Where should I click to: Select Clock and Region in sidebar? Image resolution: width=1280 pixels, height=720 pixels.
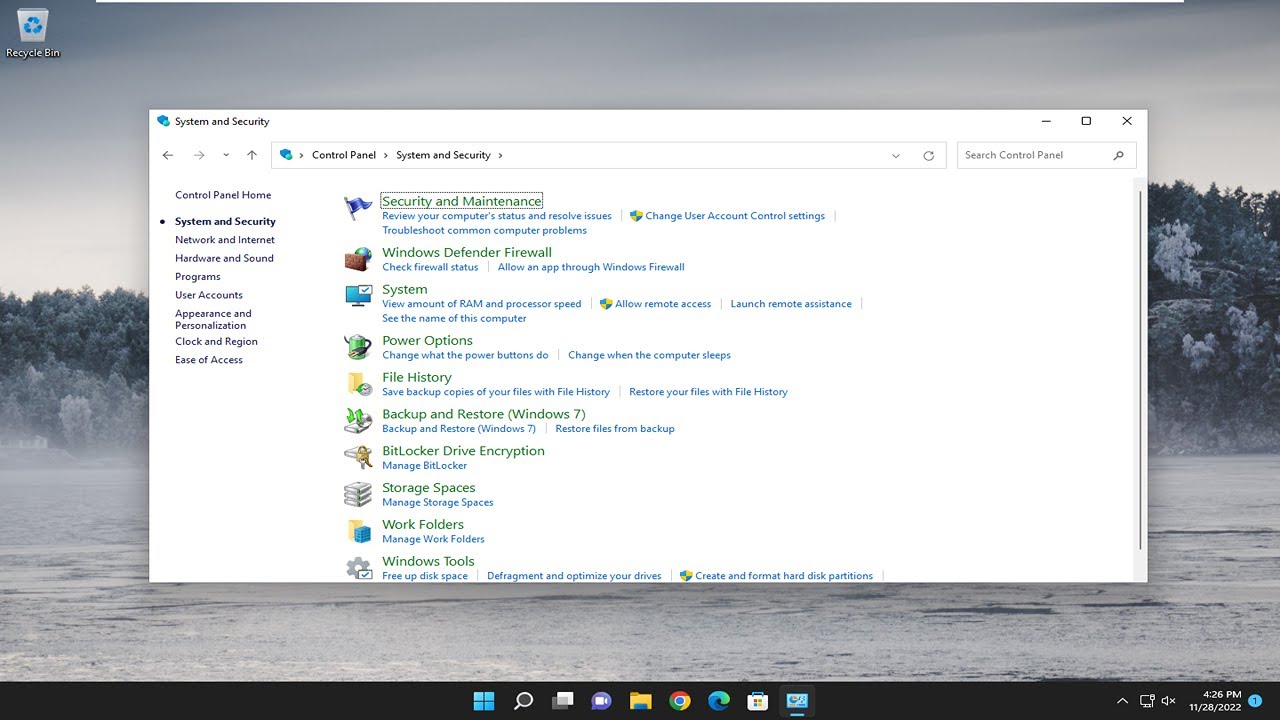tap(216, 342)
